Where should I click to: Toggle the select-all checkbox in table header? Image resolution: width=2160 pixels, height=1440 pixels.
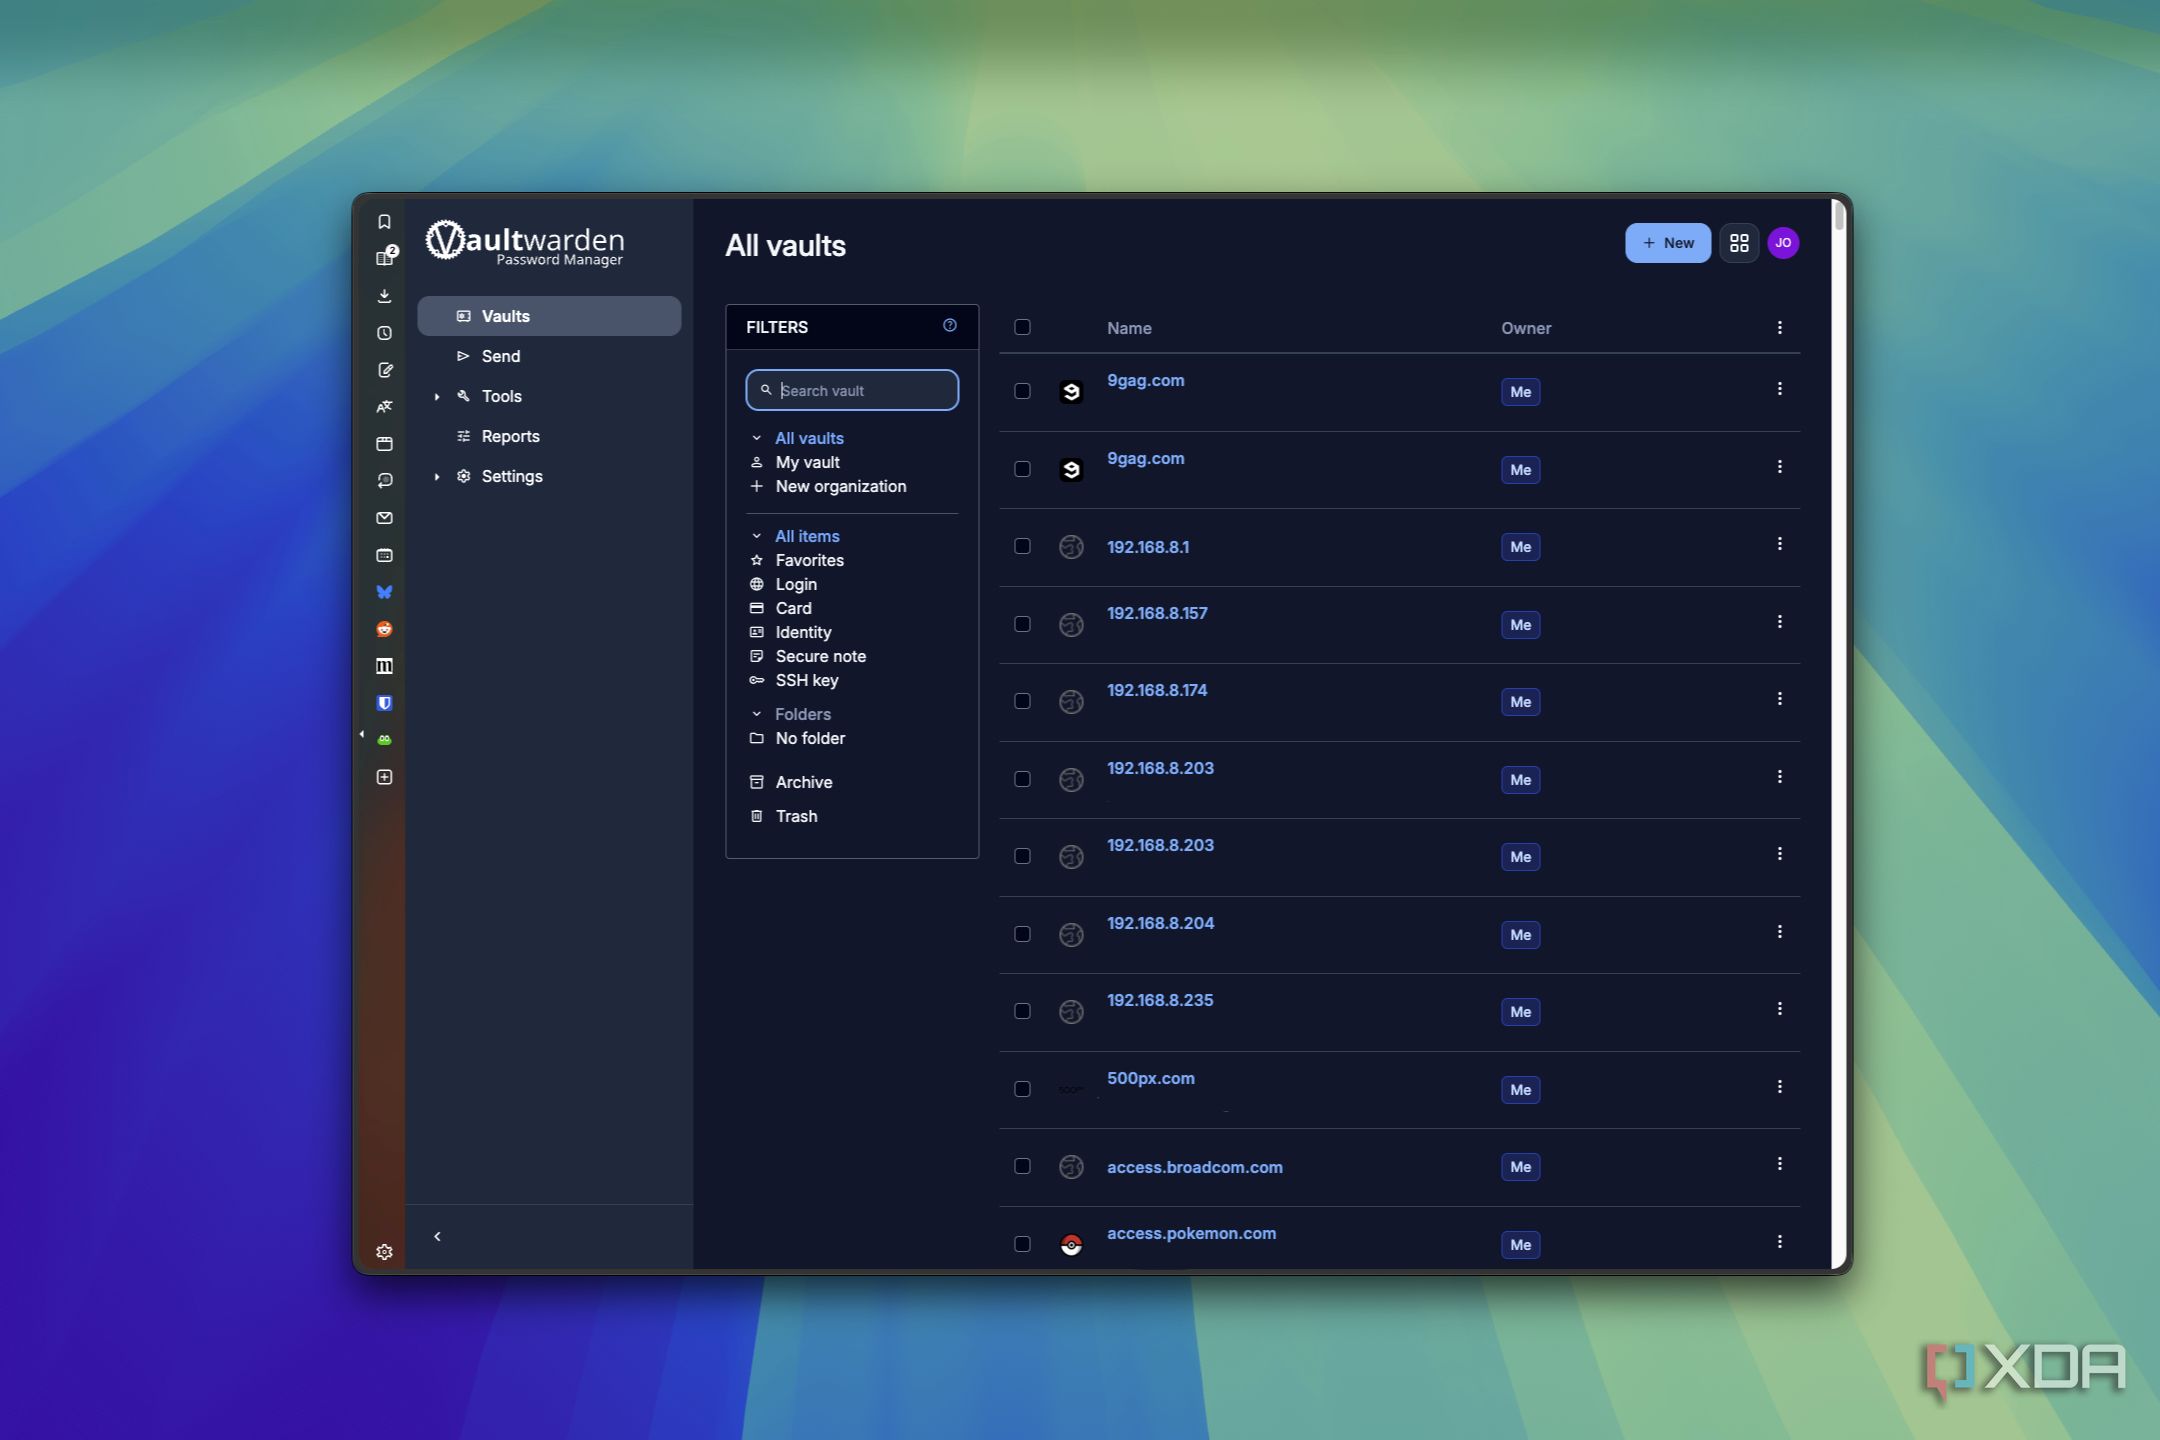(x=1022, y=327)
